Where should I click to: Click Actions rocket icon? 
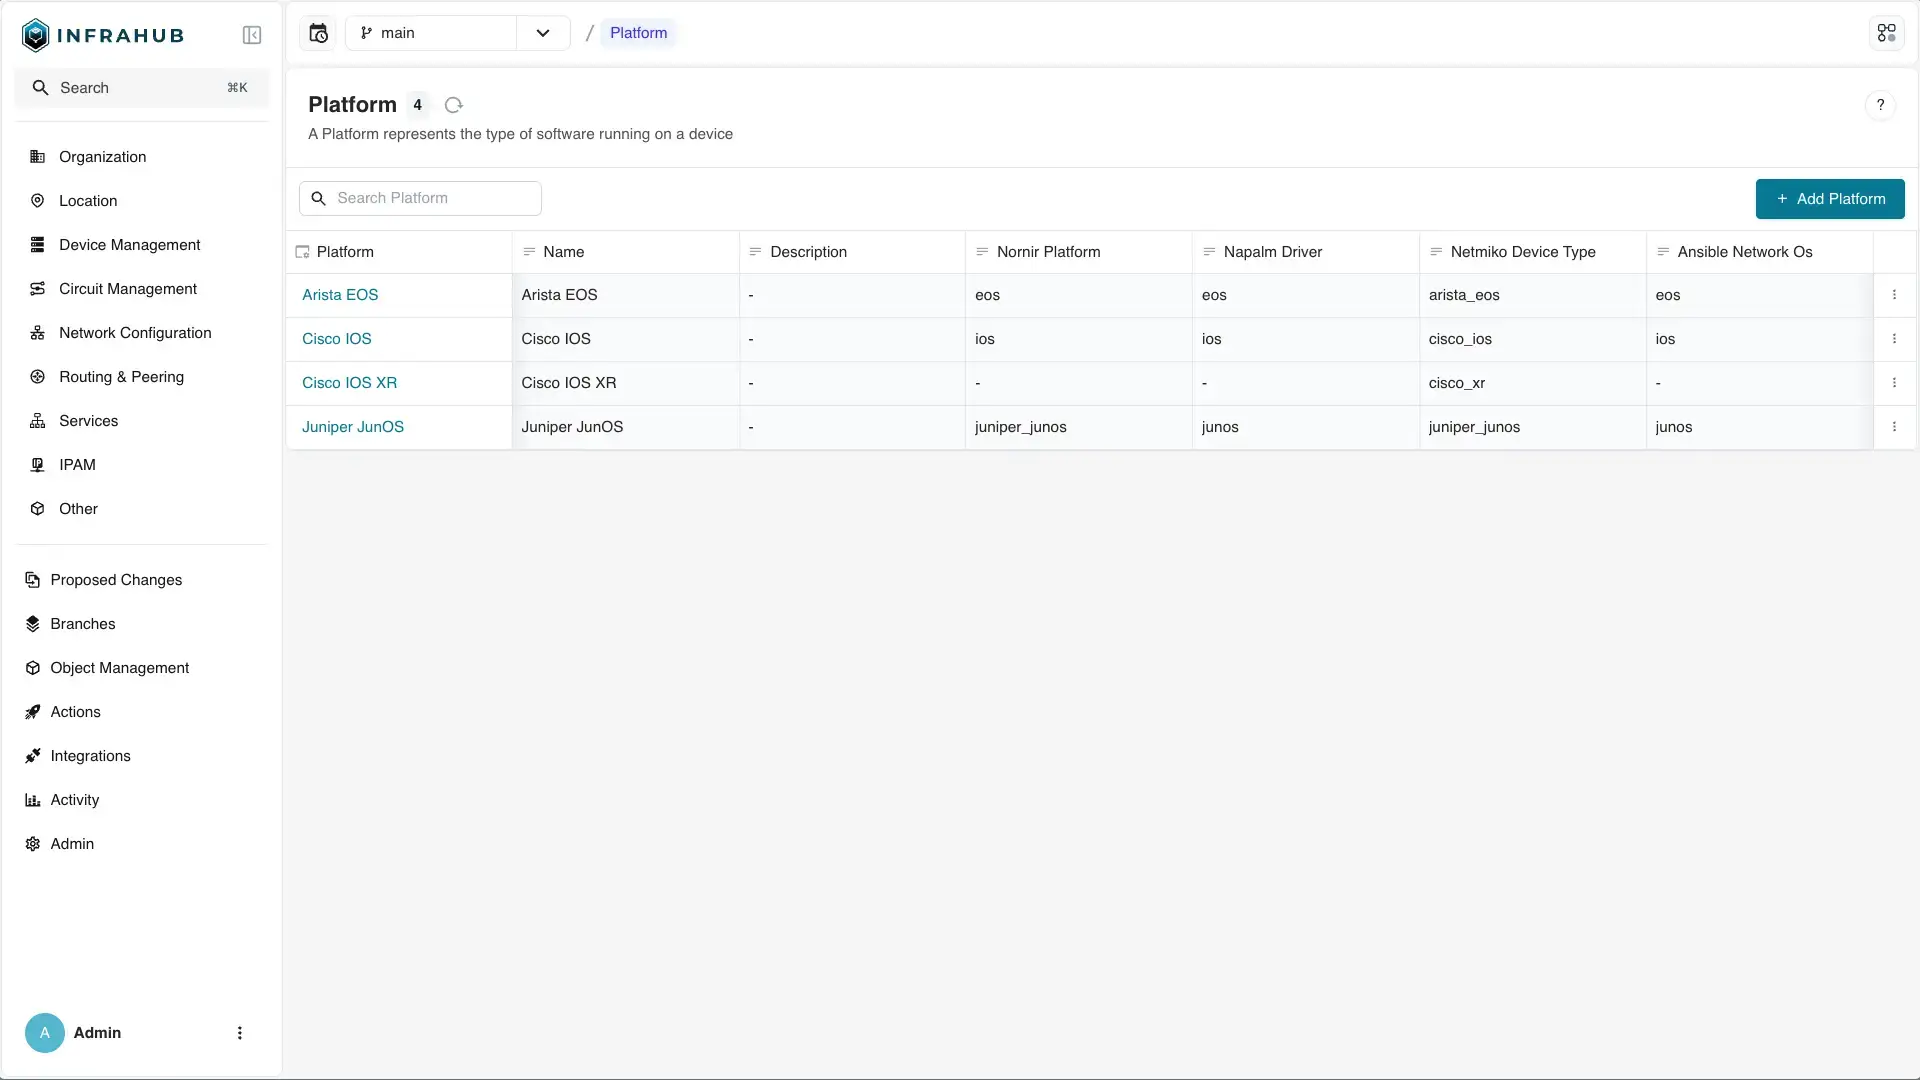tap(33, 712)
